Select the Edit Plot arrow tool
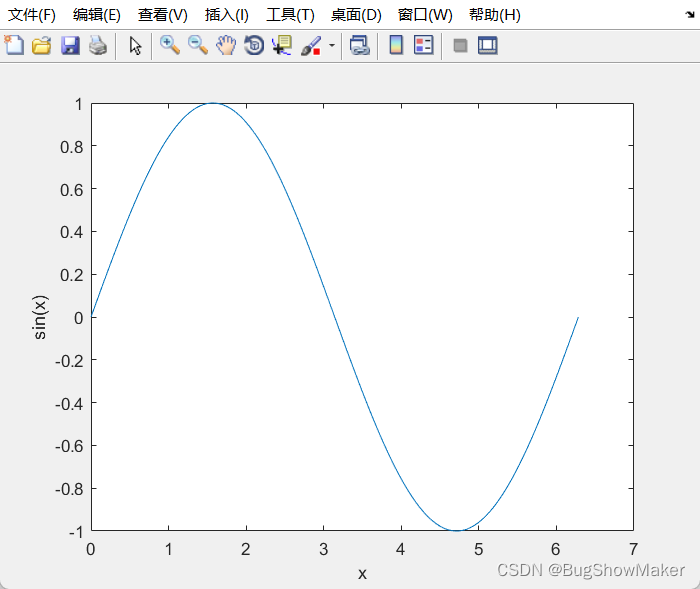Screen dimensions: 700x589 (135, 46)
